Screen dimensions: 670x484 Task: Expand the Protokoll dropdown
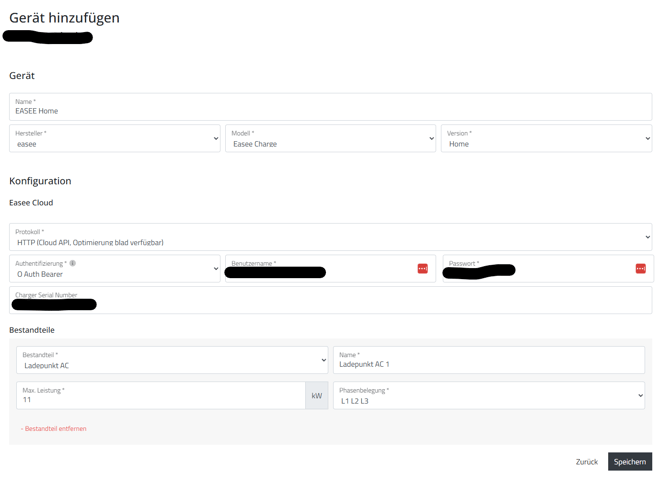click(x=330, y=237)
